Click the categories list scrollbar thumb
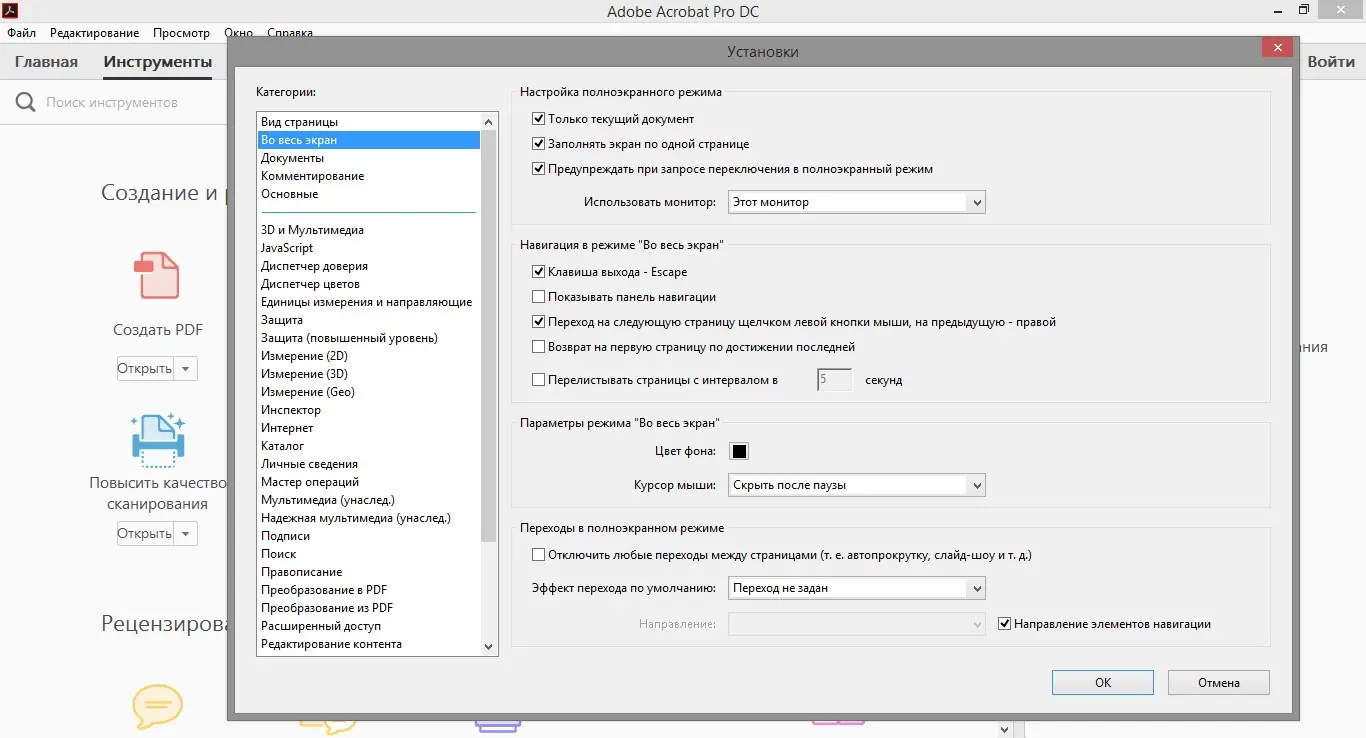Screen dimensions: 1366x738 click(489, 336)
